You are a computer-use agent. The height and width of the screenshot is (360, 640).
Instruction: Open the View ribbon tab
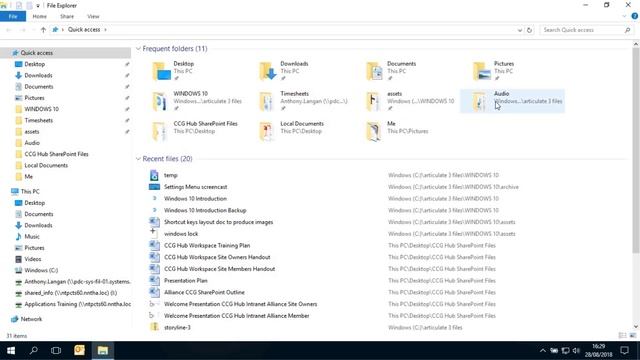tap(93, 16)
